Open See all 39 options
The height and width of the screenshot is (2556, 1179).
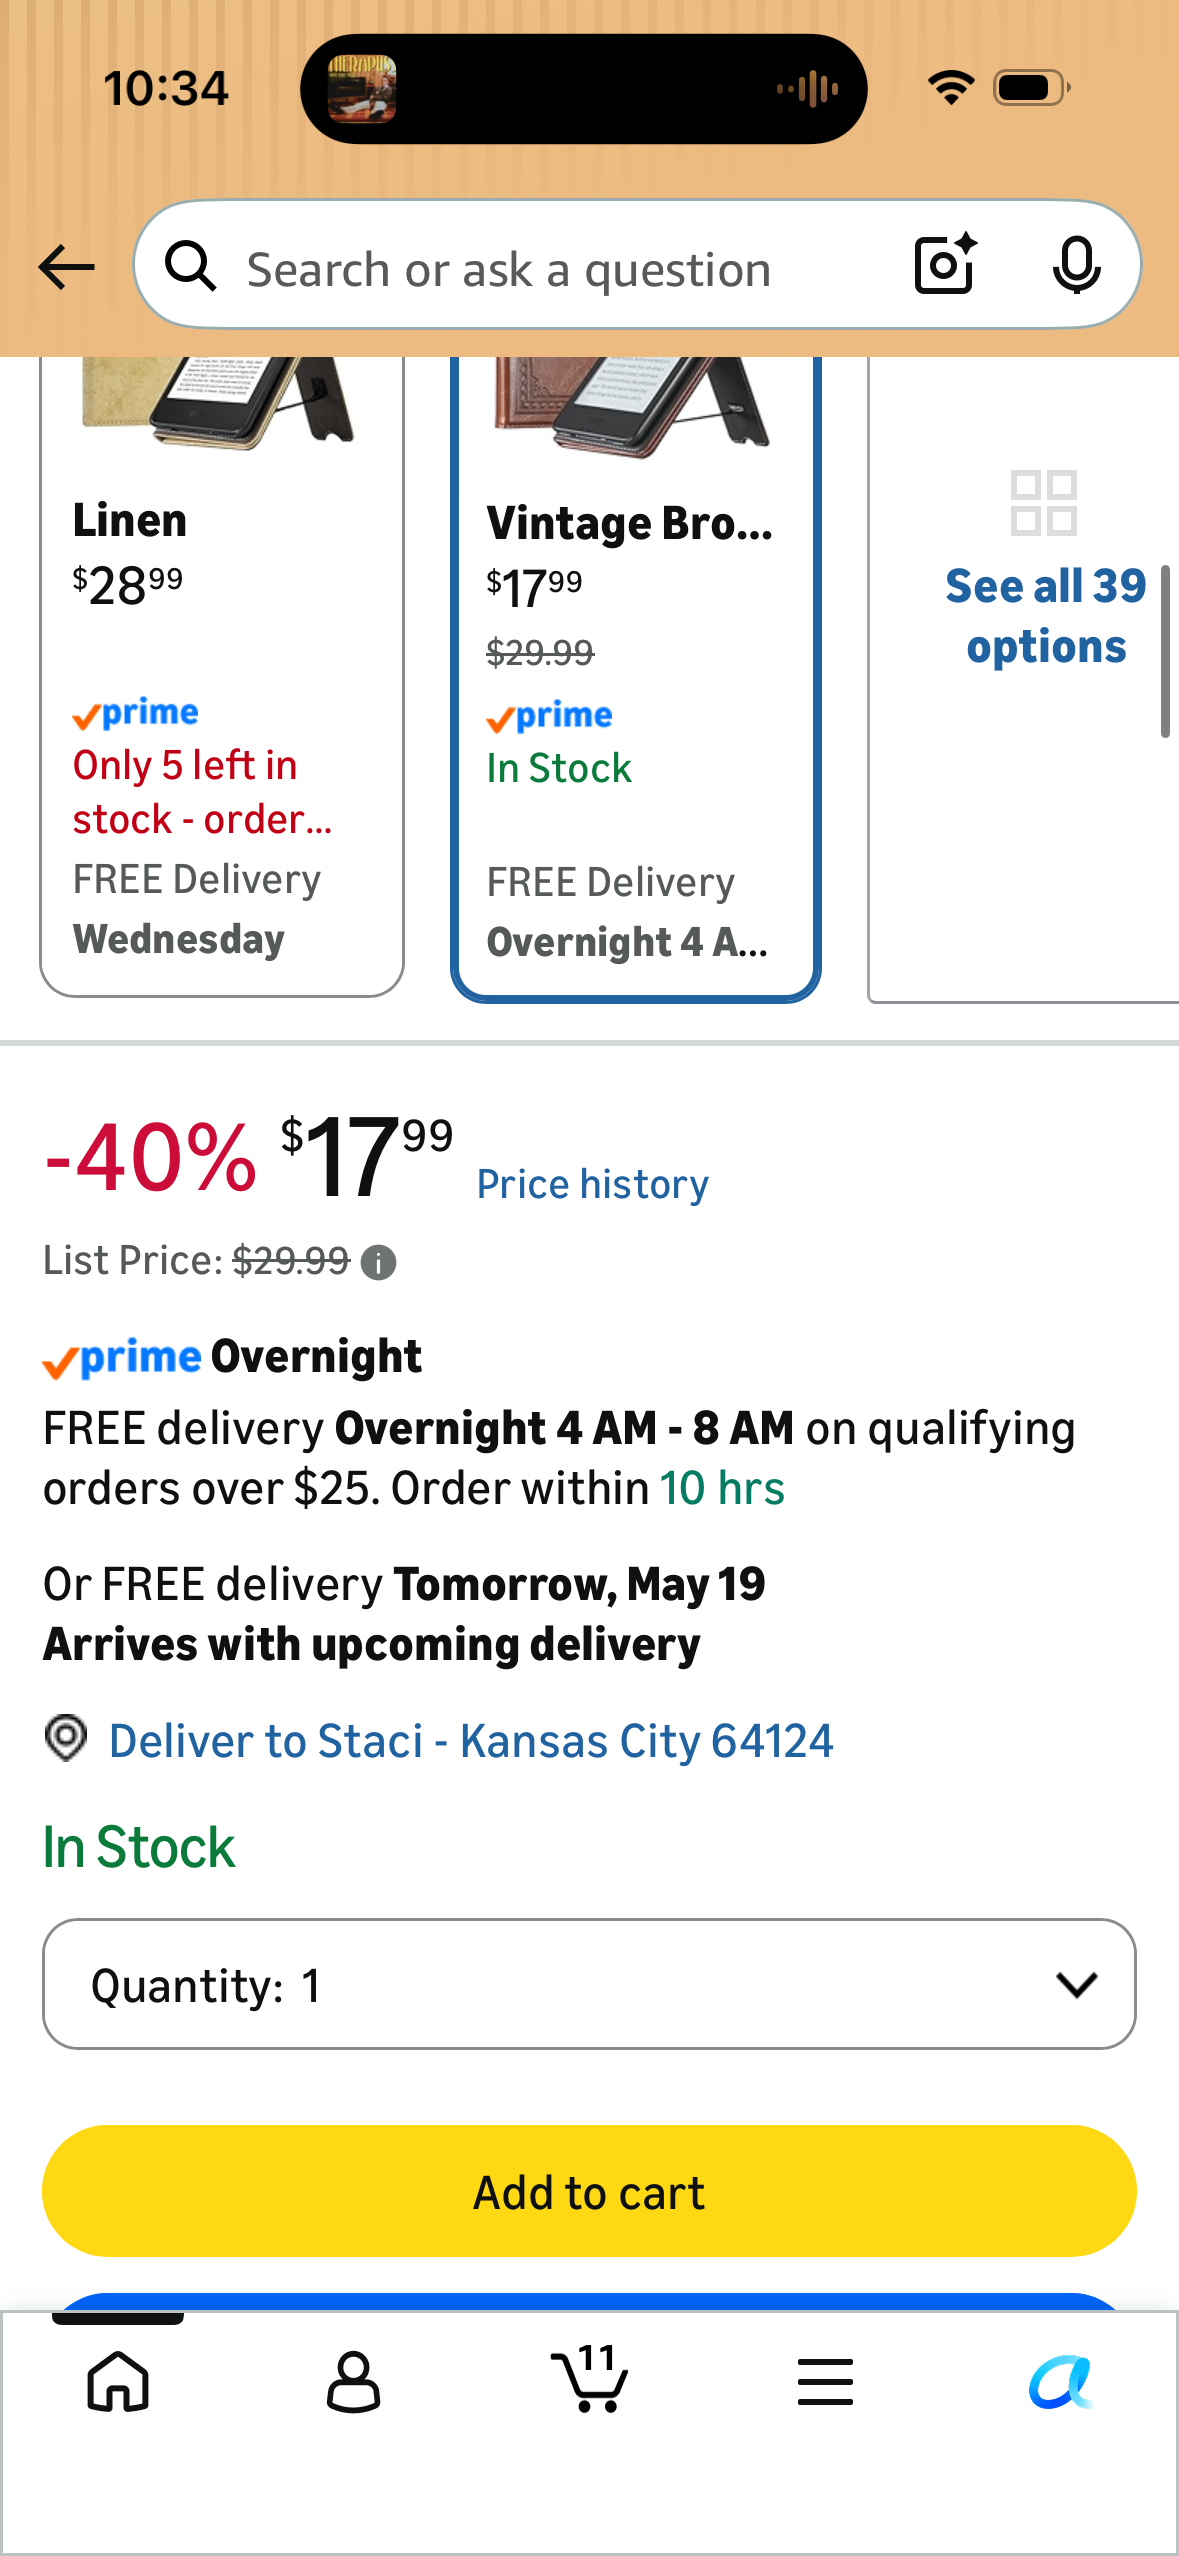click(1044, 616)
